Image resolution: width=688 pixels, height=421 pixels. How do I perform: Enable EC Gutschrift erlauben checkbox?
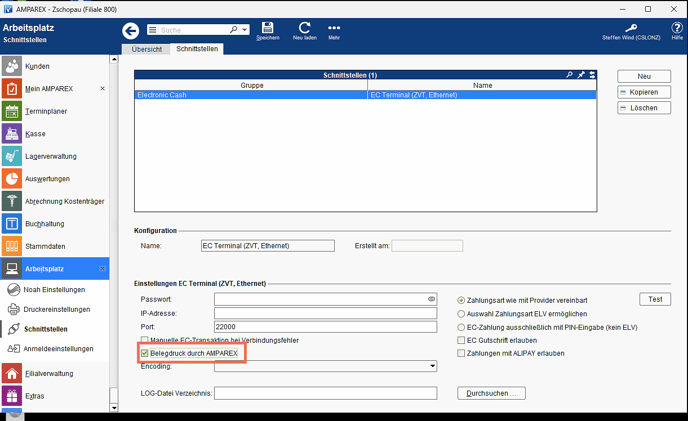click(x=461, y=340)
